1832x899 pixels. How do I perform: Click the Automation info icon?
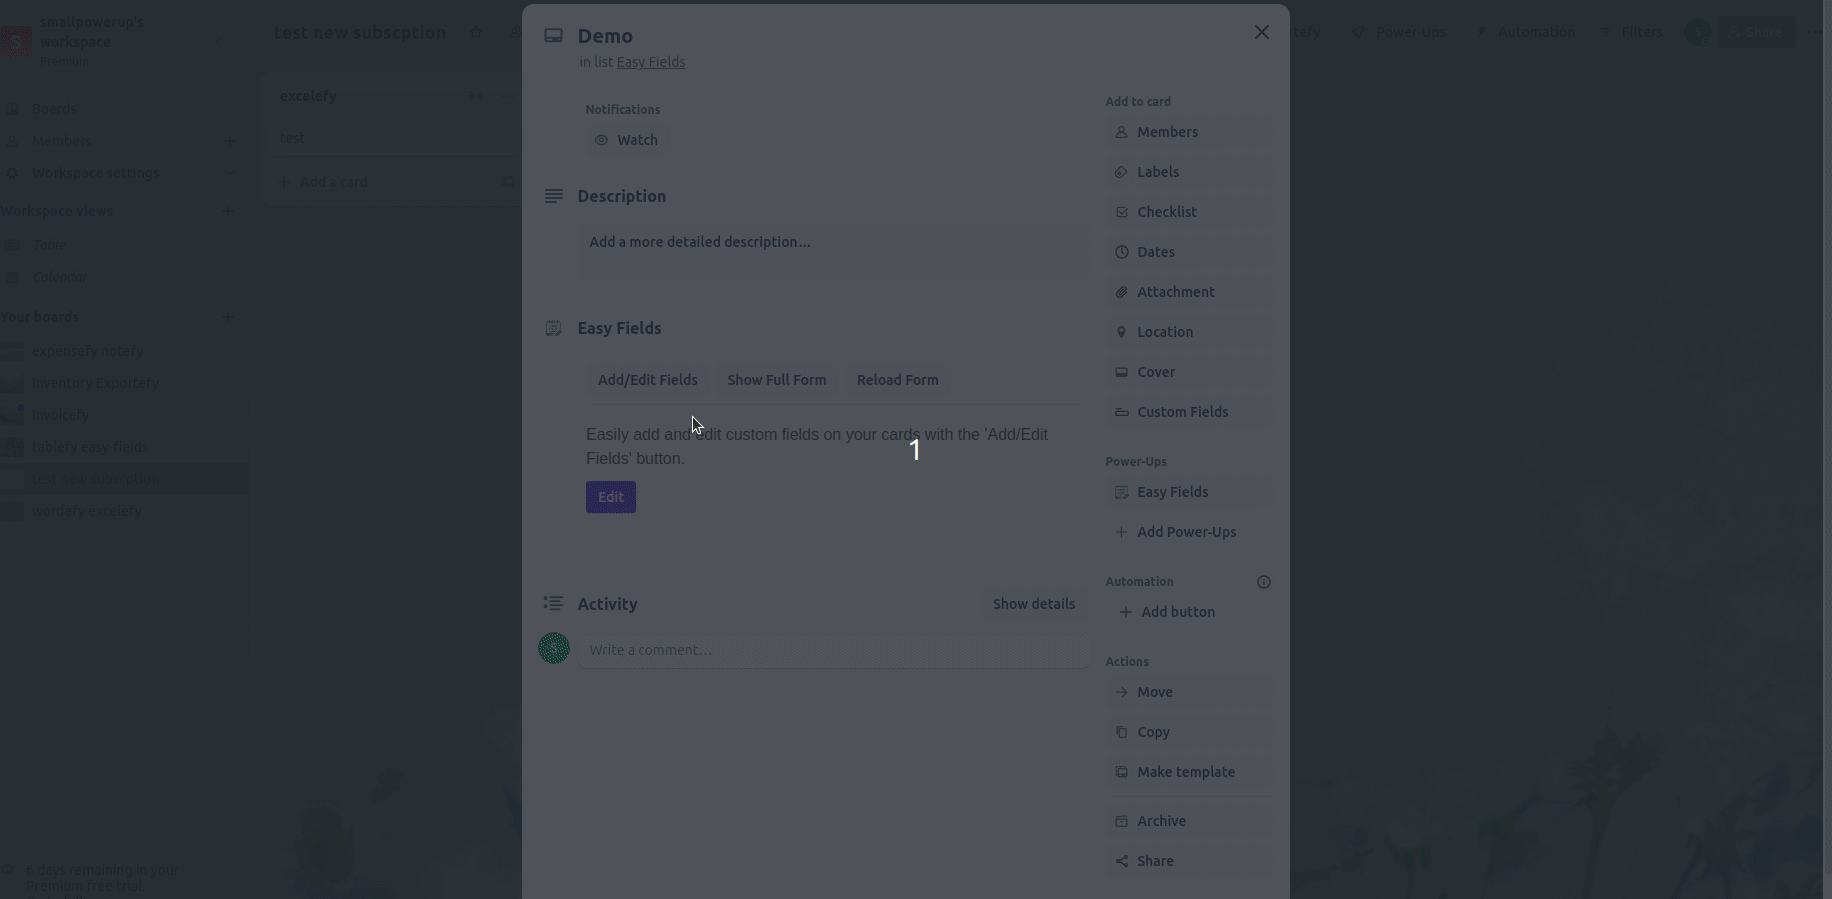1263,582
